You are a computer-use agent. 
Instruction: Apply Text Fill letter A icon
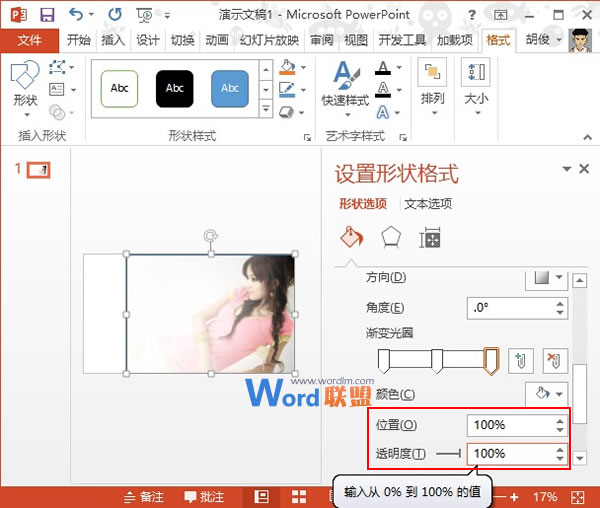tap(383, 68)
